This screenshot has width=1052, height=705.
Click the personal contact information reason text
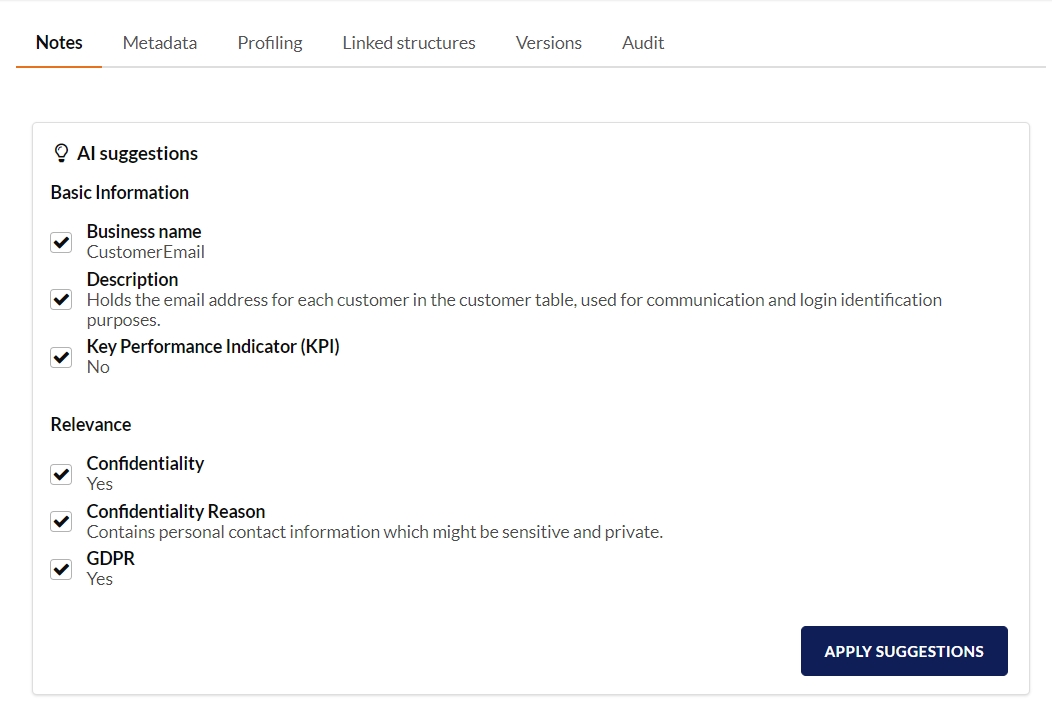(375, 532)
